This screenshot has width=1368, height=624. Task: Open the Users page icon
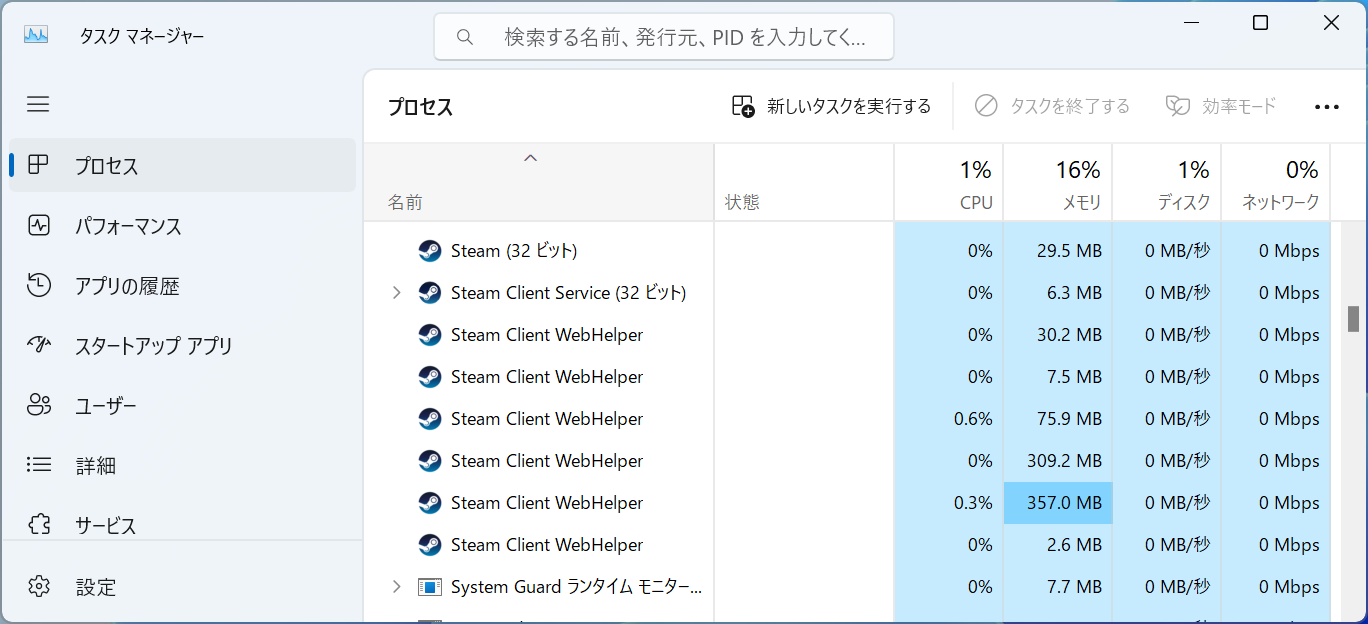(x=39, y=406)
